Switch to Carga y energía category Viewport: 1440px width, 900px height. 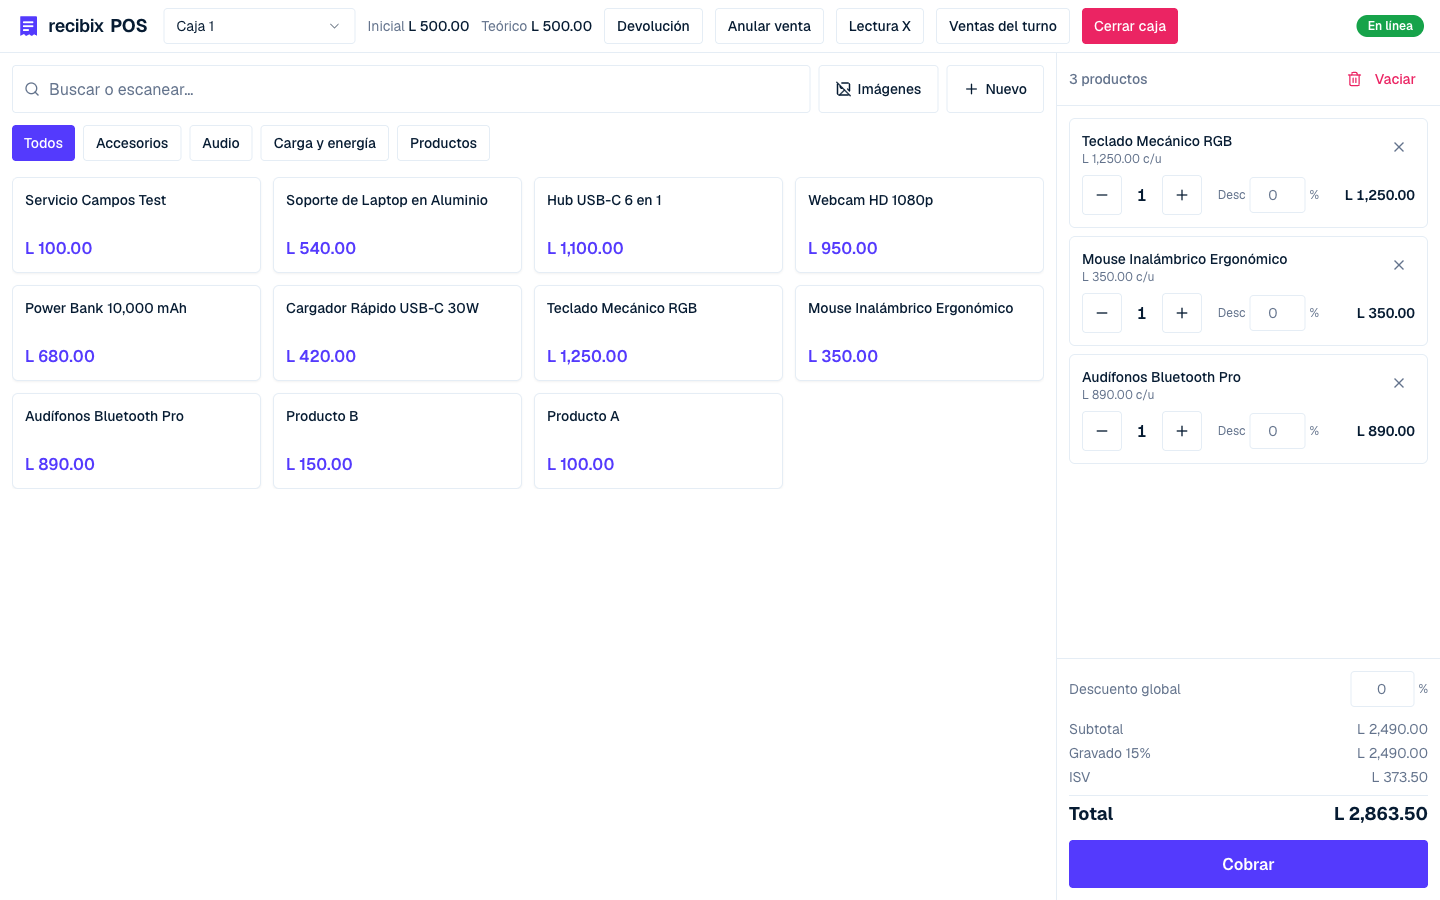pyautogui.click(x=325, y=143)
